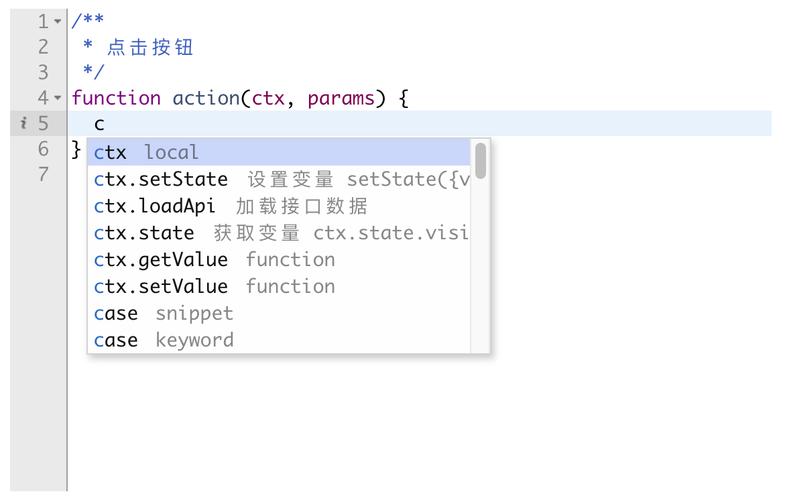787x500 pixels.
Task: Click line number 7 in the gutter
Action: point(43,174)
